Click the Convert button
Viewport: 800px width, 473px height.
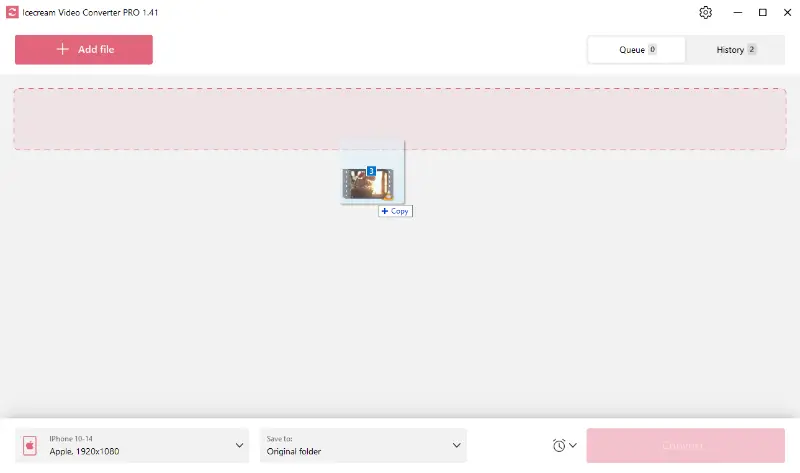coord(685,445)
